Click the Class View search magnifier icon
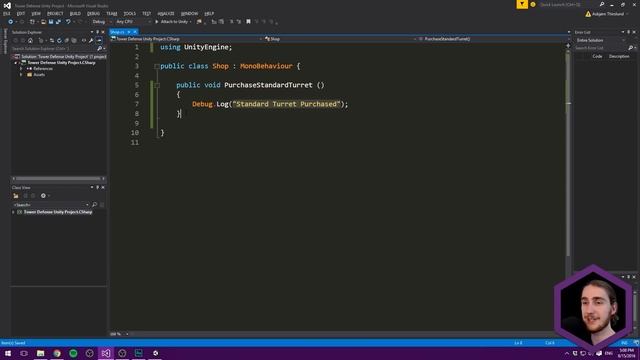 pyautogui.click(x=95, y=204)
